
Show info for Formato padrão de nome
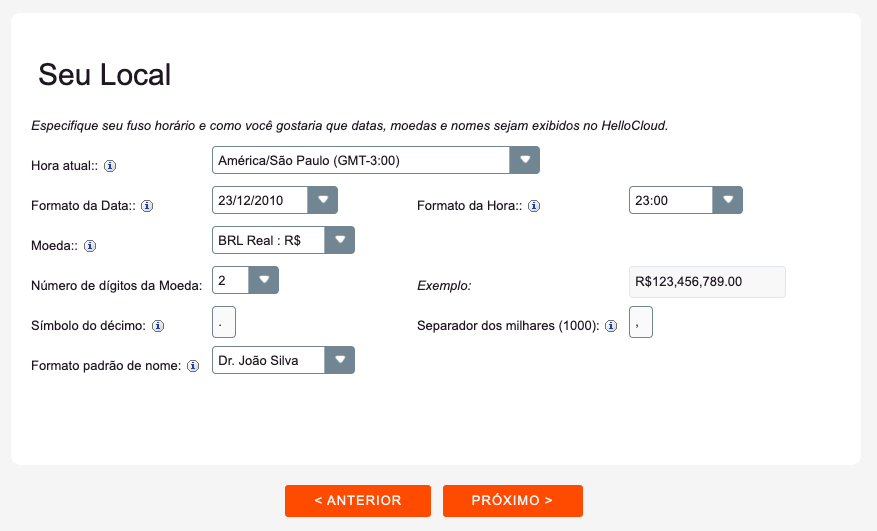click(193, 366)
